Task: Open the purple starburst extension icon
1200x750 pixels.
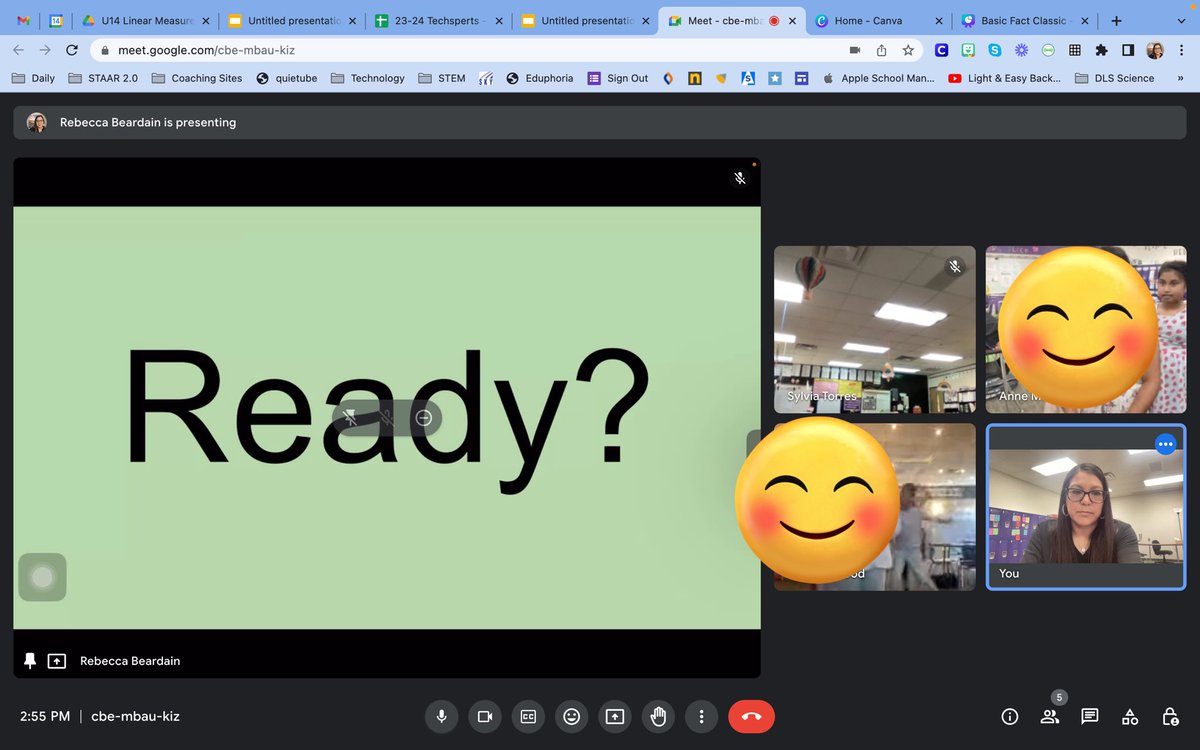Action: (1021, 50)
